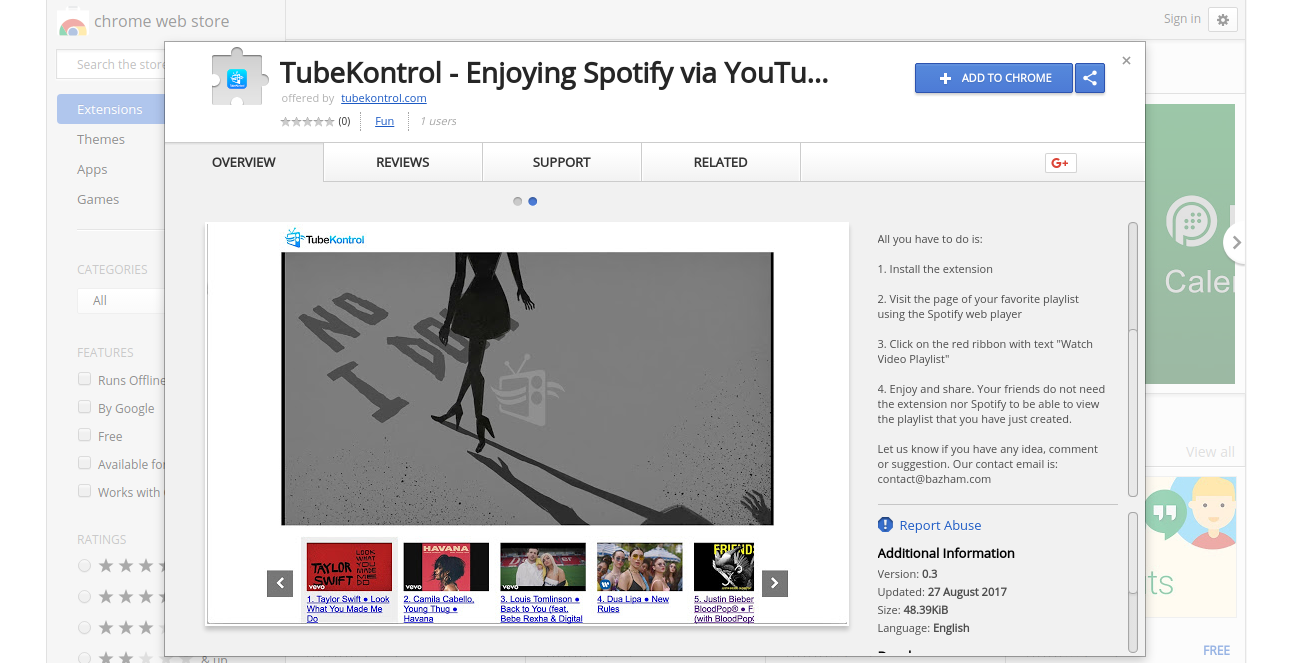Close the extension details dialog
This screenshot has width=1294, height=663.
[x=1126, y=61]
